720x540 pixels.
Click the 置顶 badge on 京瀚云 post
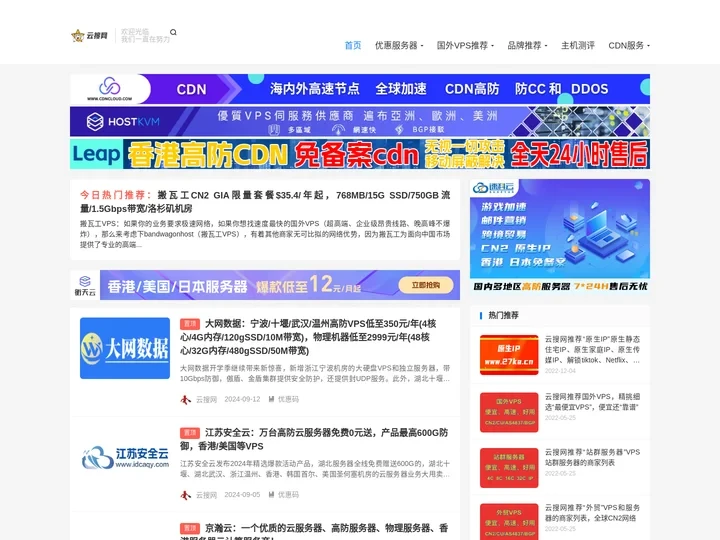pos(190,528)
